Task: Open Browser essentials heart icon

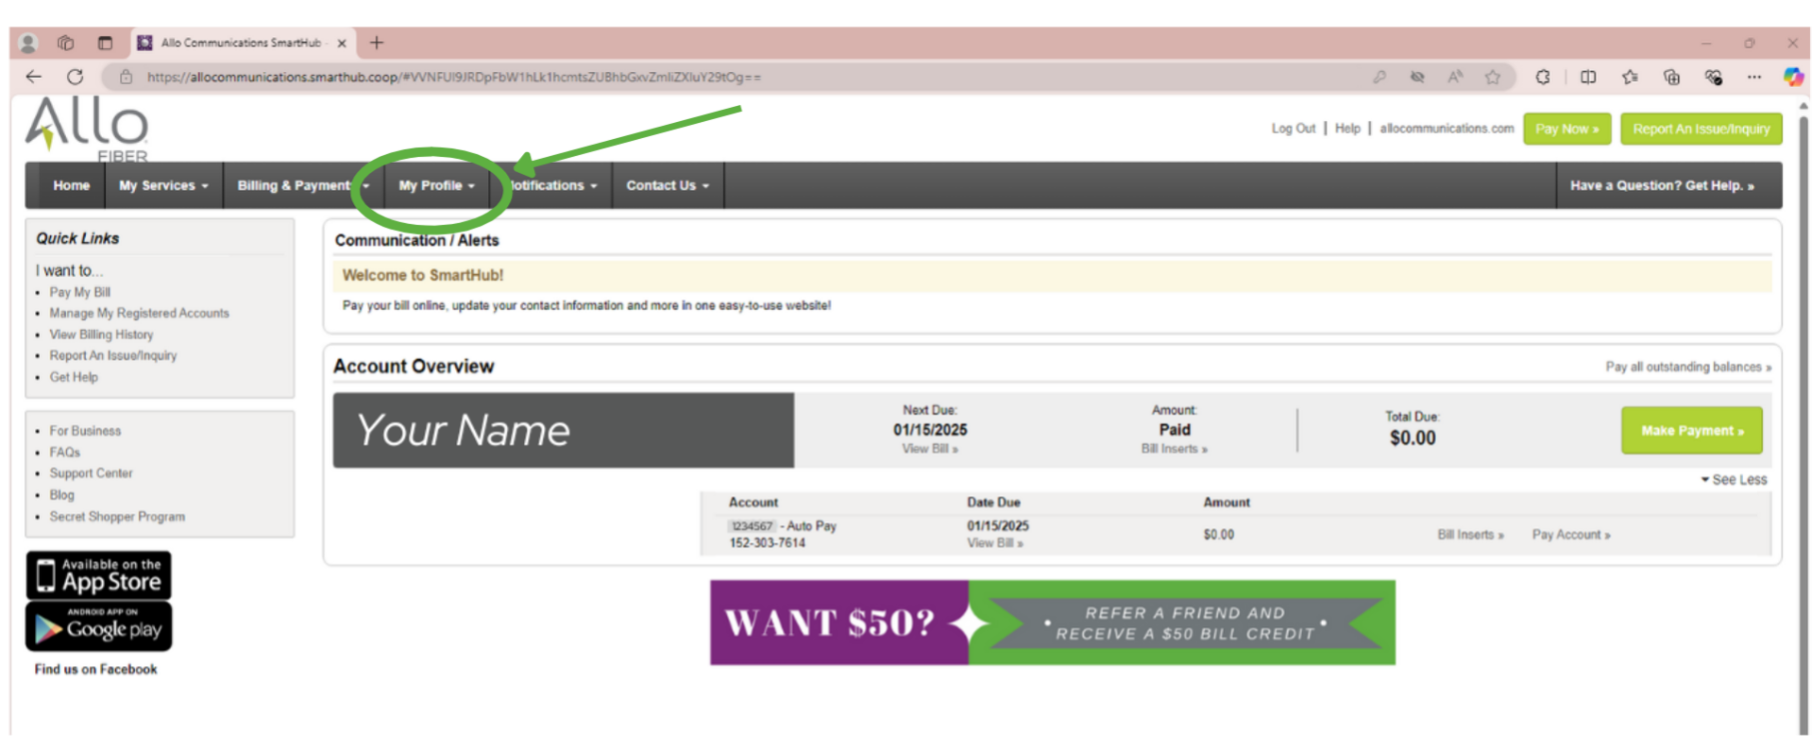Action: click(1713, 77)
